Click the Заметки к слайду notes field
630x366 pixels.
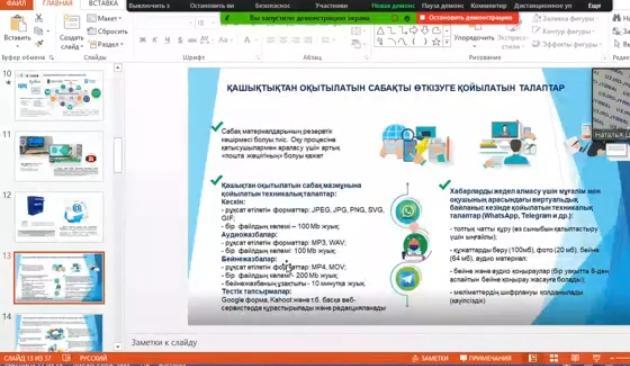(x=164, y=342)
